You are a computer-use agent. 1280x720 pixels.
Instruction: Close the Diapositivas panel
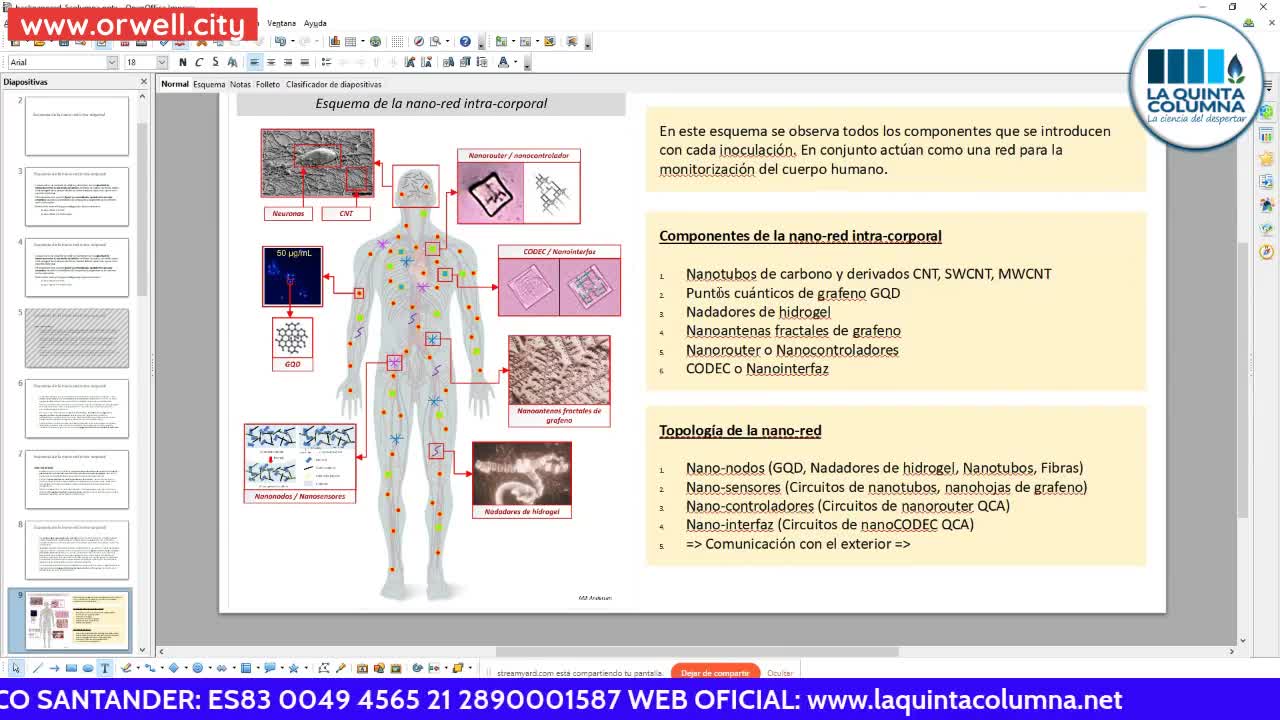click(143, 82)
